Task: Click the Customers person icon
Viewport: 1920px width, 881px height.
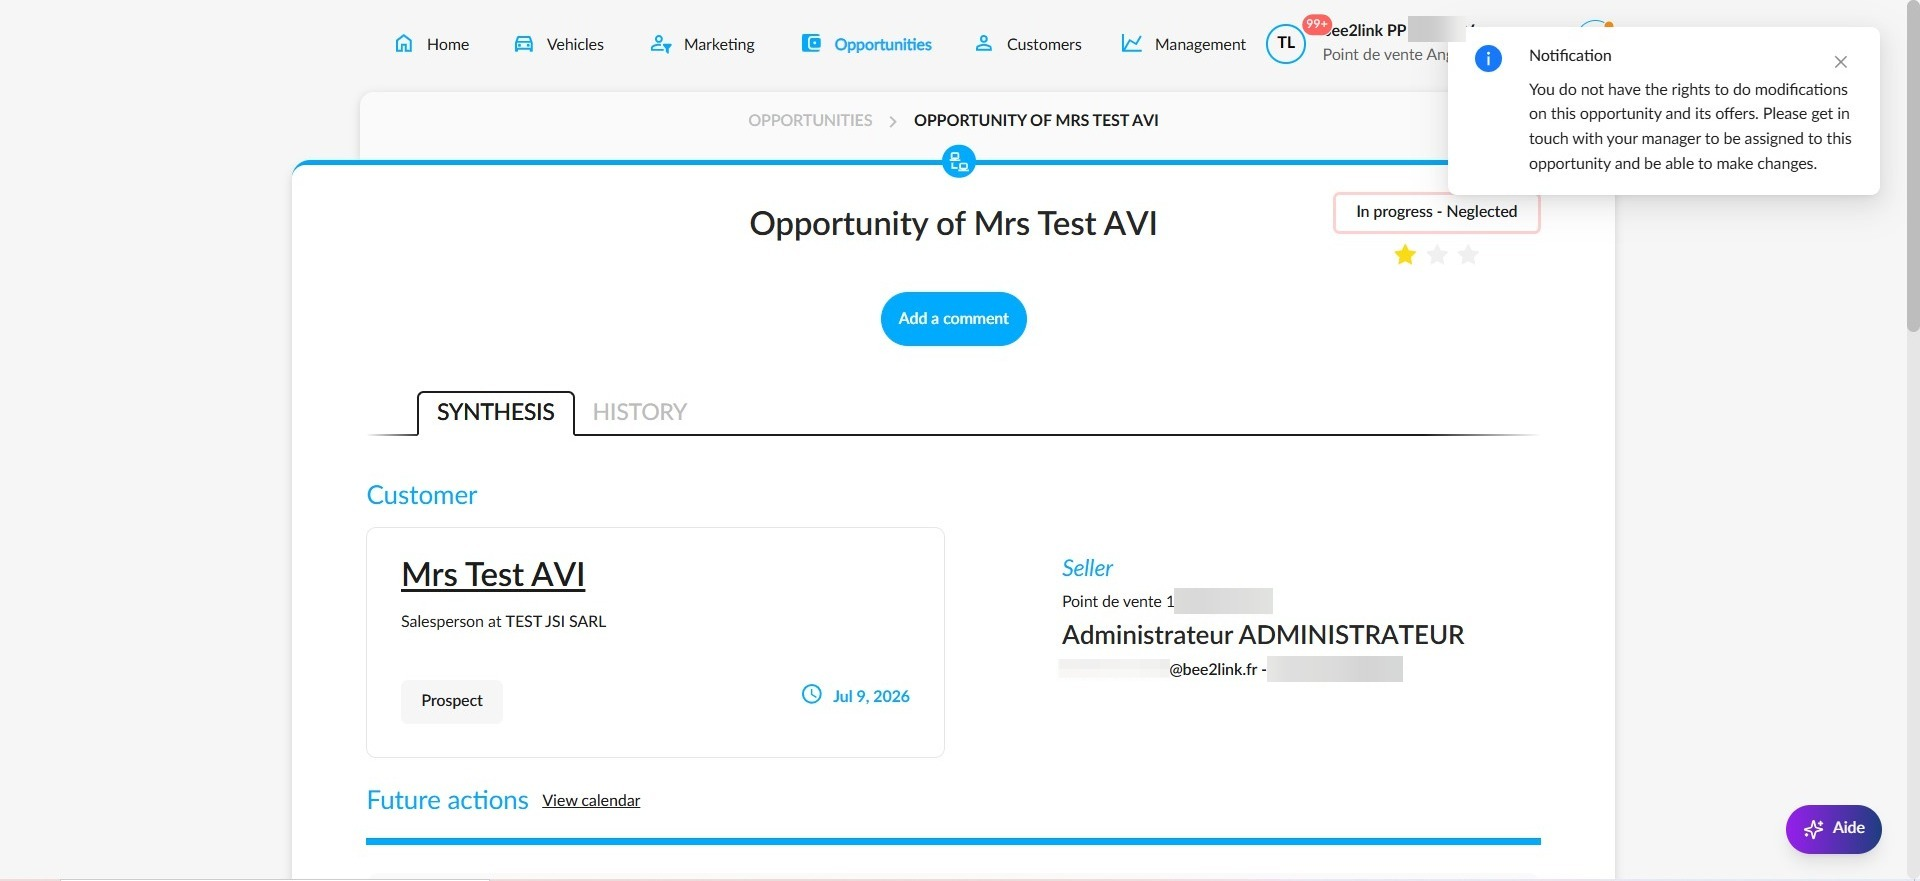Action: click(984, 43)
